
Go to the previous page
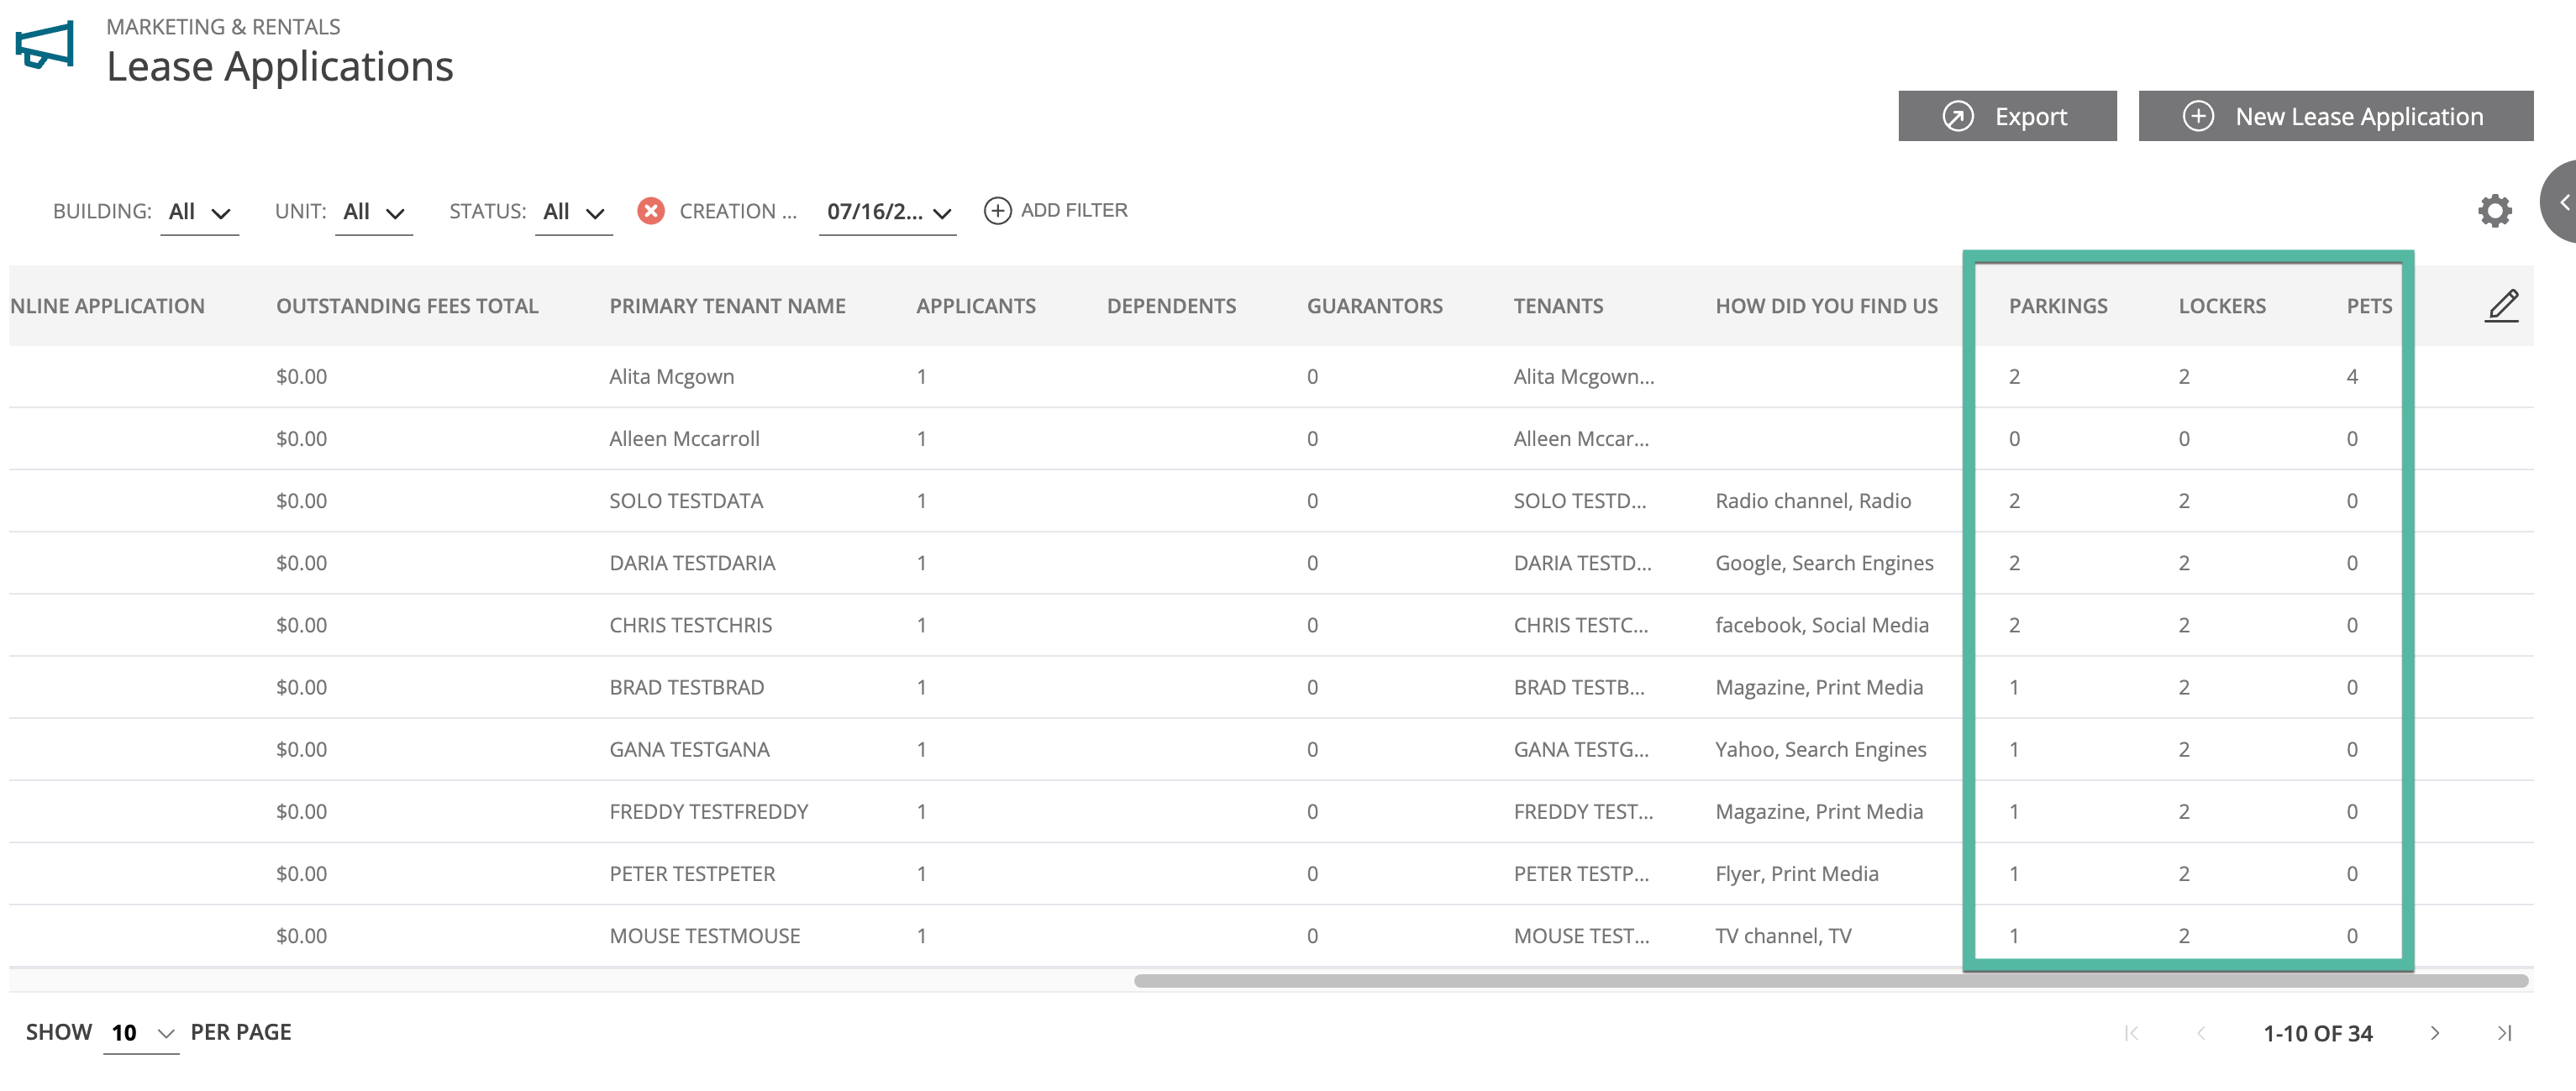pos(2201,1033)
